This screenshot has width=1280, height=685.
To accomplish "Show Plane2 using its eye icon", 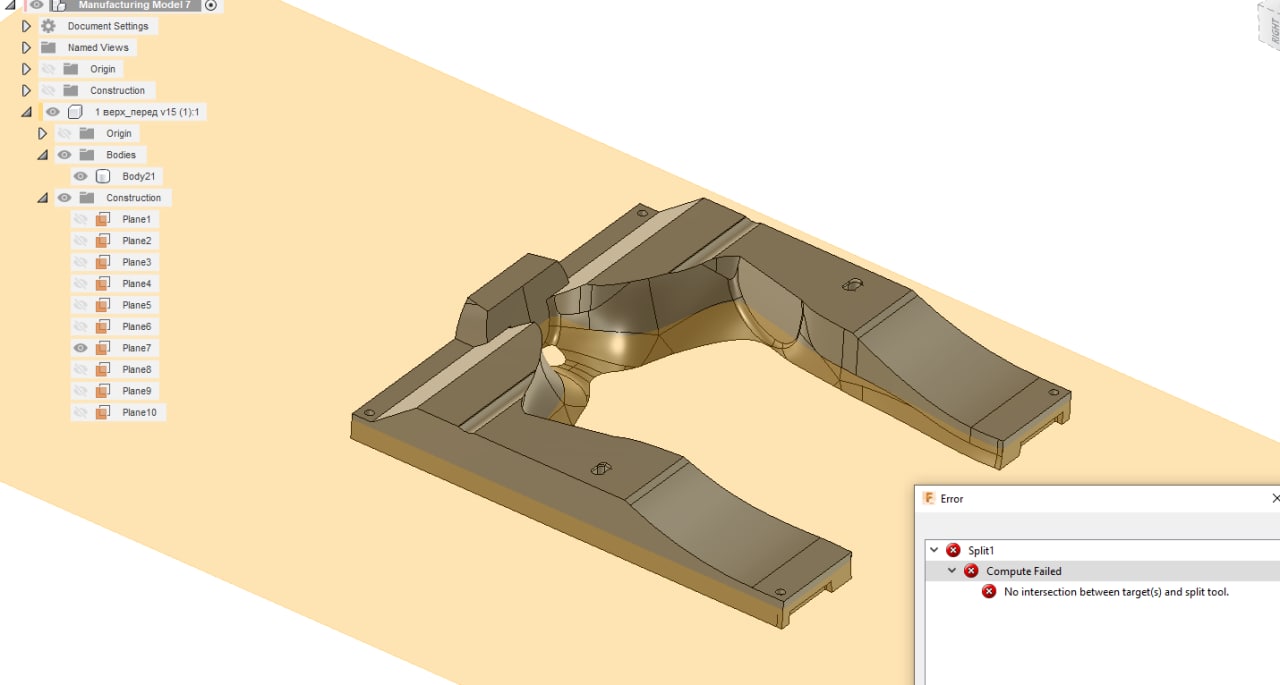I will pyautogui.click(x=81, y=241).
